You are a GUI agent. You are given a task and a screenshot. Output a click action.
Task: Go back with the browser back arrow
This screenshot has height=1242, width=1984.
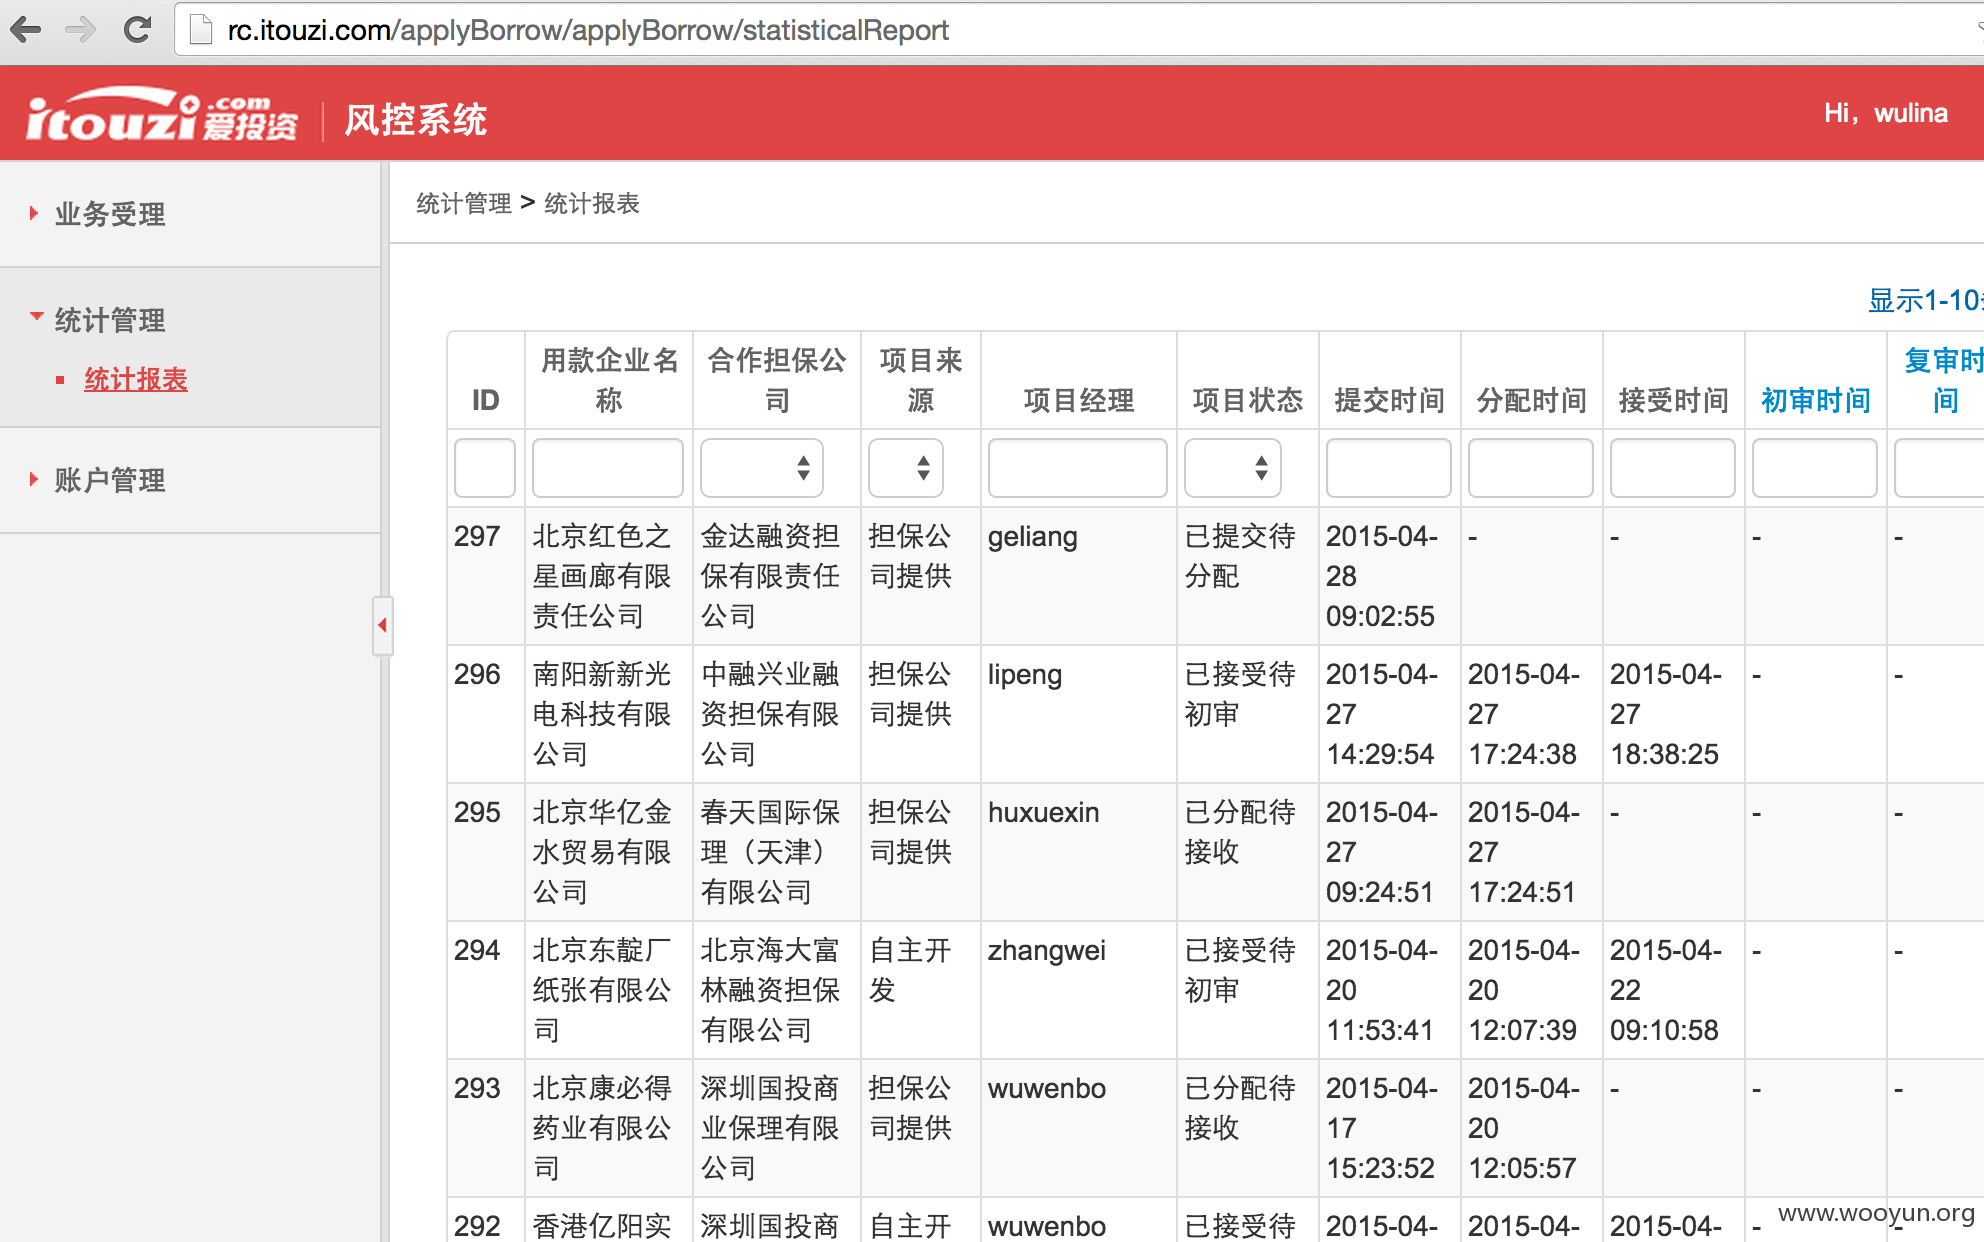point(27,30)
